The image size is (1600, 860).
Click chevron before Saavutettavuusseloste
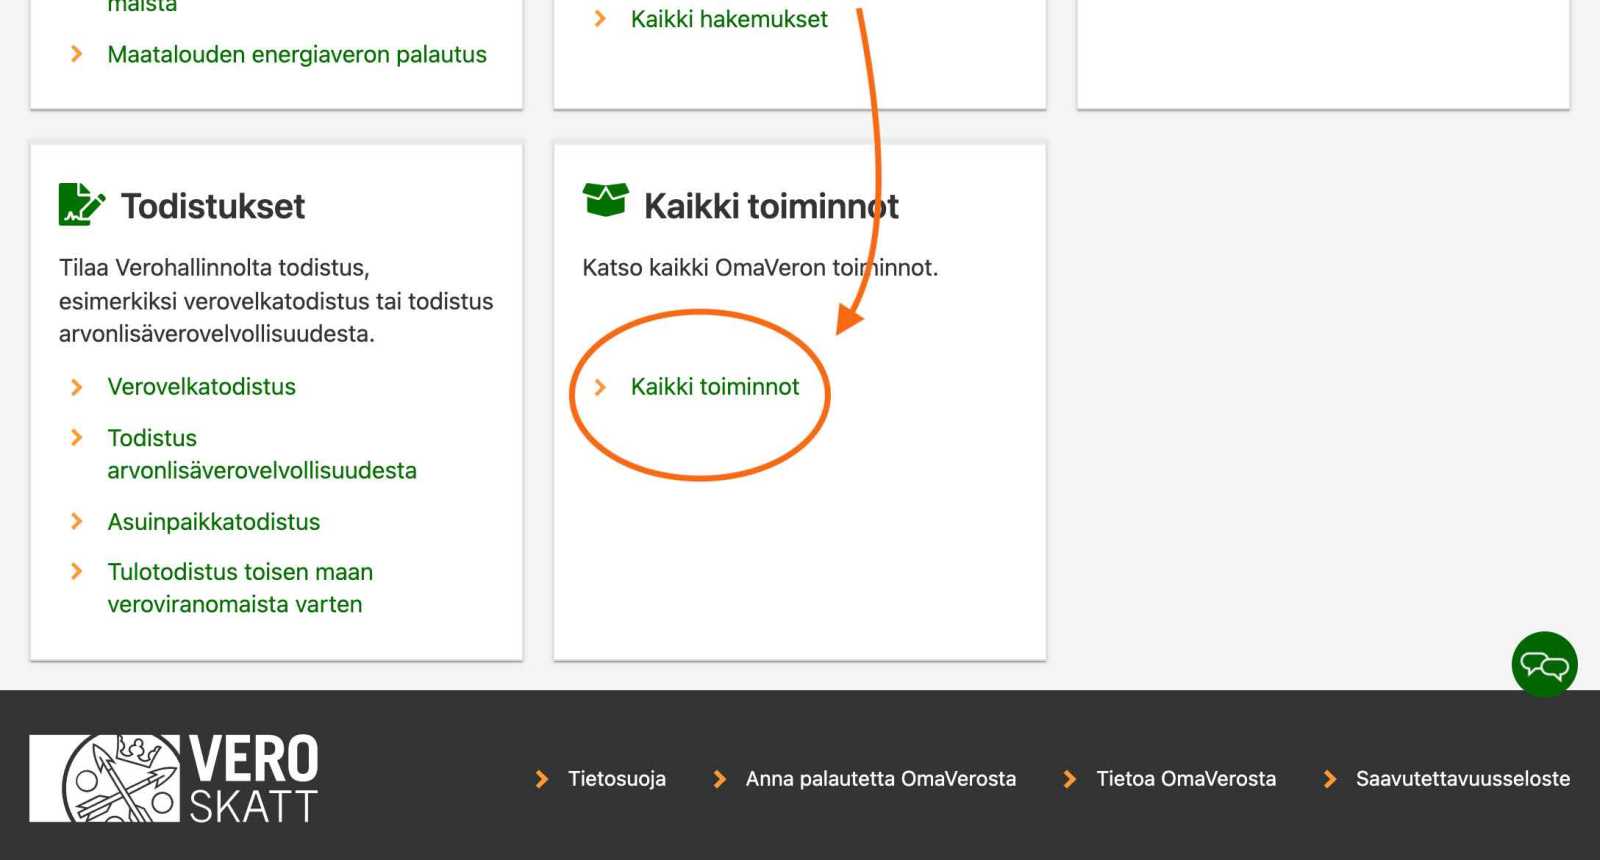[1330, 779]
